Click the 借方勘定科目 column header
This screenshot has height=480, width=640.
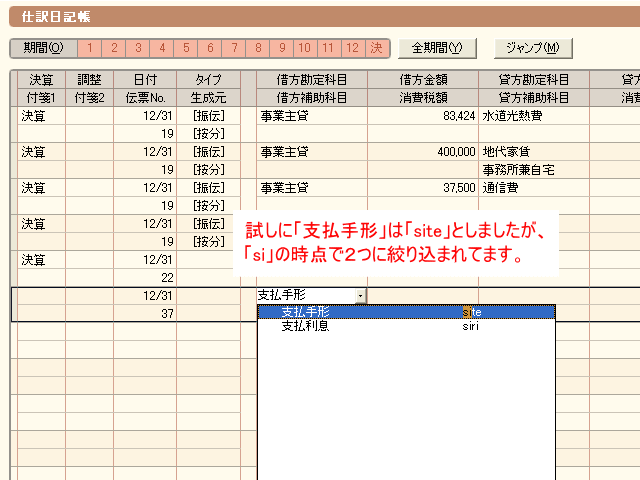[x=312, y=80]
